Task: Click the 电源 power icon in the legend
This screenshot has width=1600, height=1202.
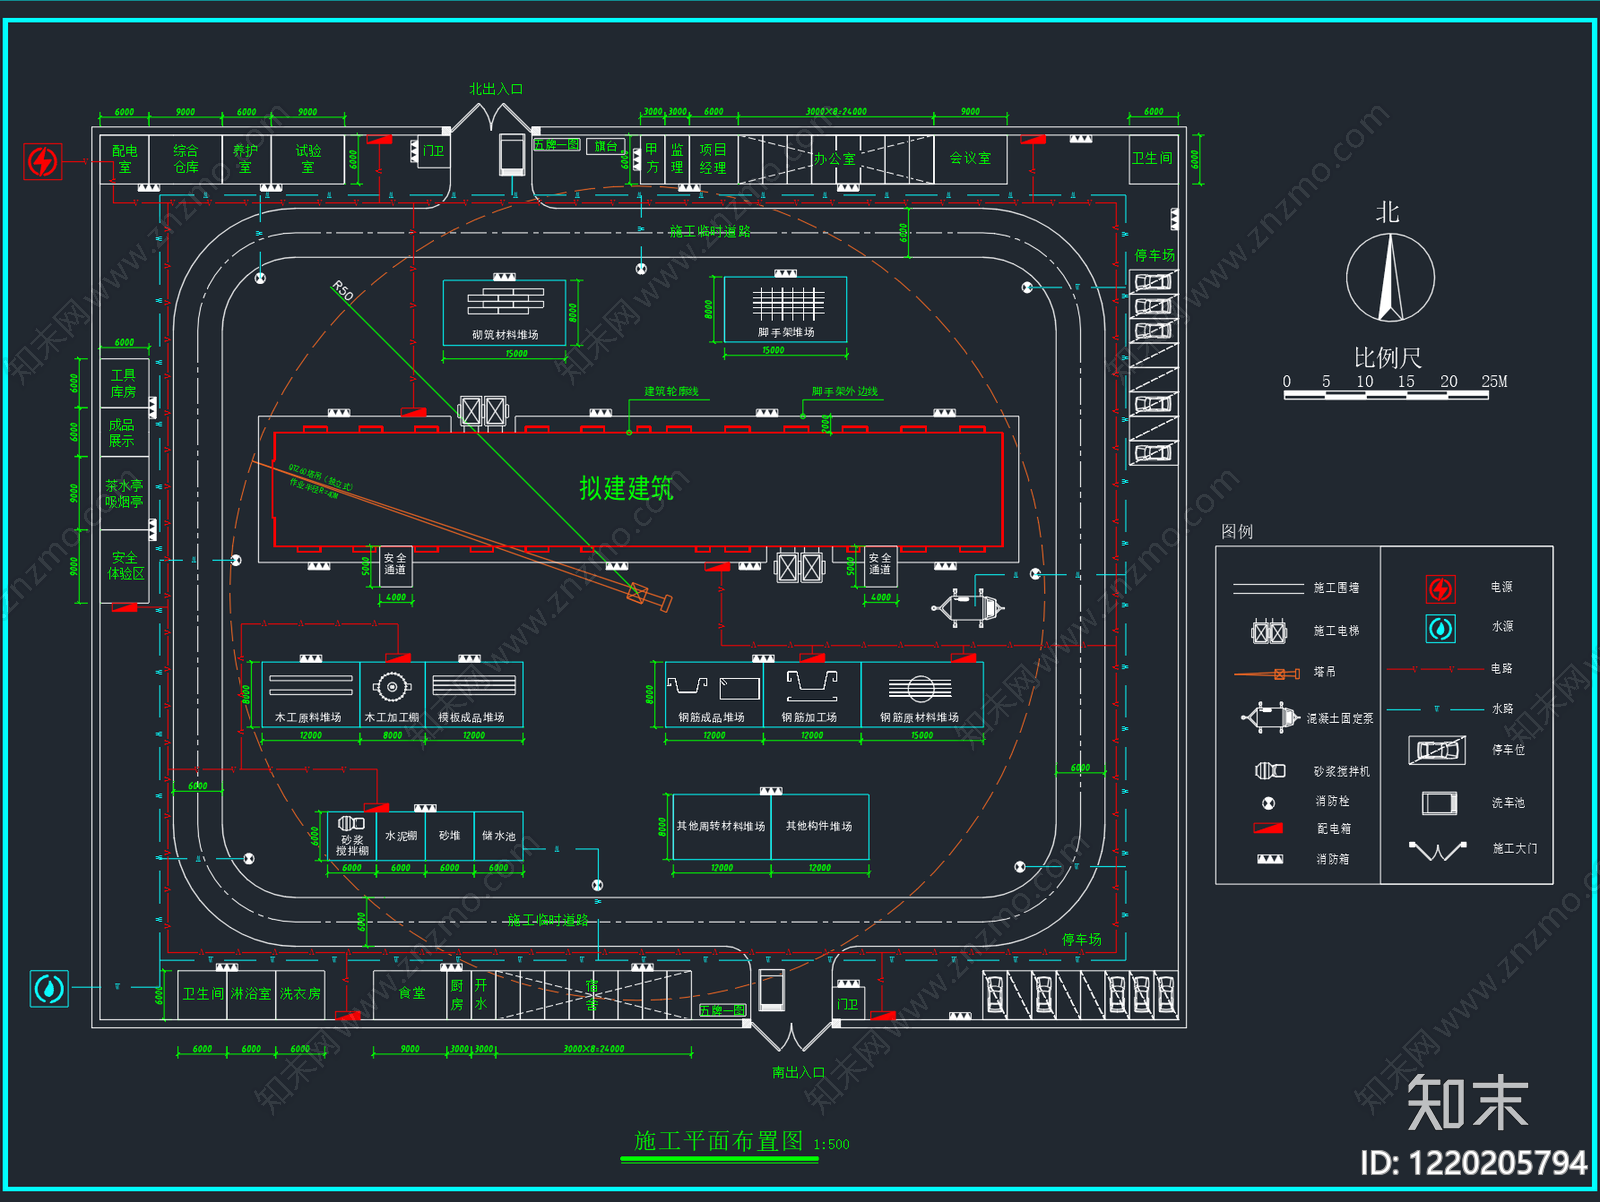Action: coord(1440,589)
